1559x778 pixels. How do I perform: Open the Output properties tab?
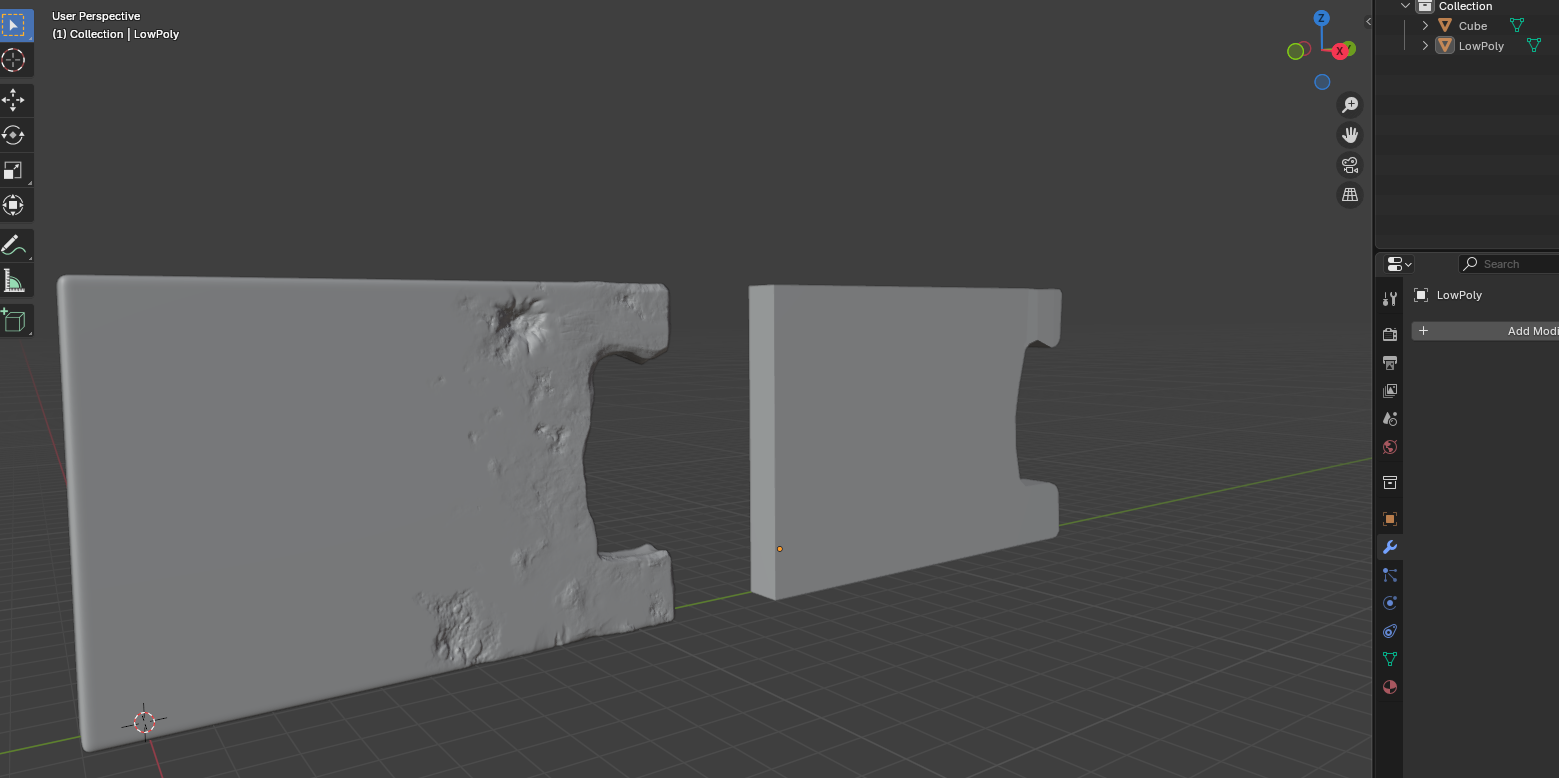[x=1389, y=362]
